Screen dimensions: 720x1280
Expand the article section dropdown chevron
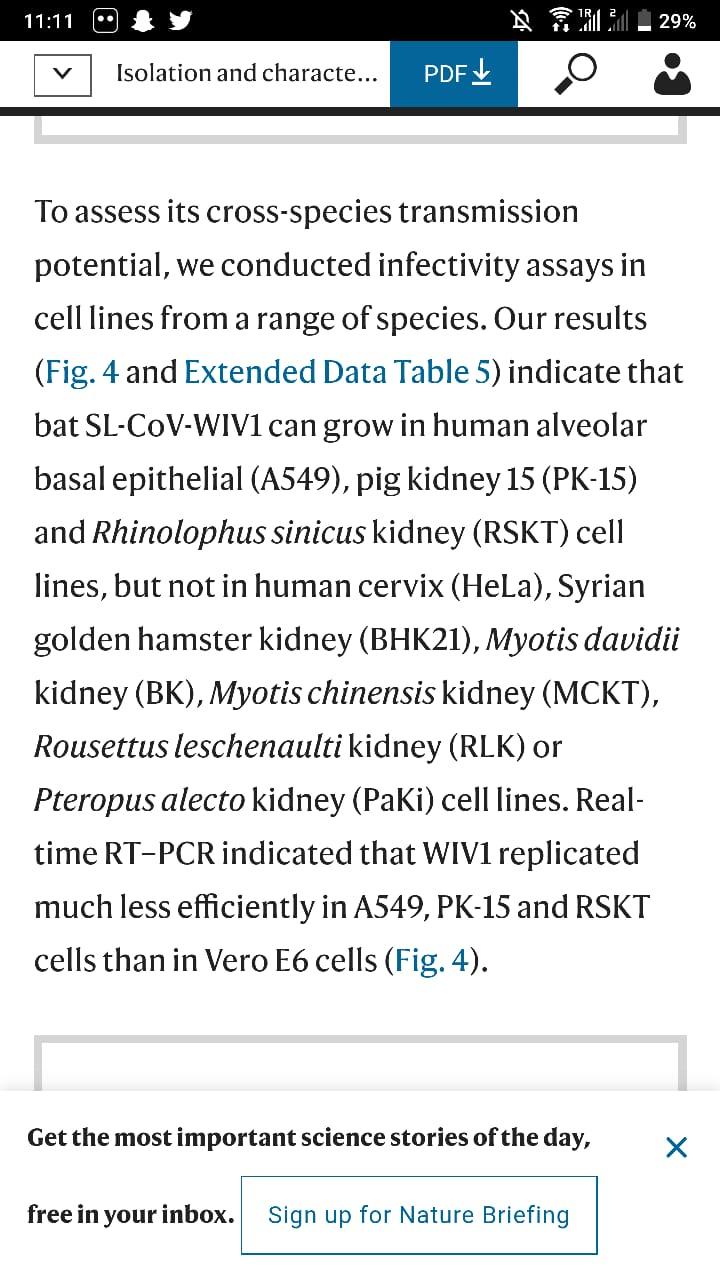[x=62, y=74]
